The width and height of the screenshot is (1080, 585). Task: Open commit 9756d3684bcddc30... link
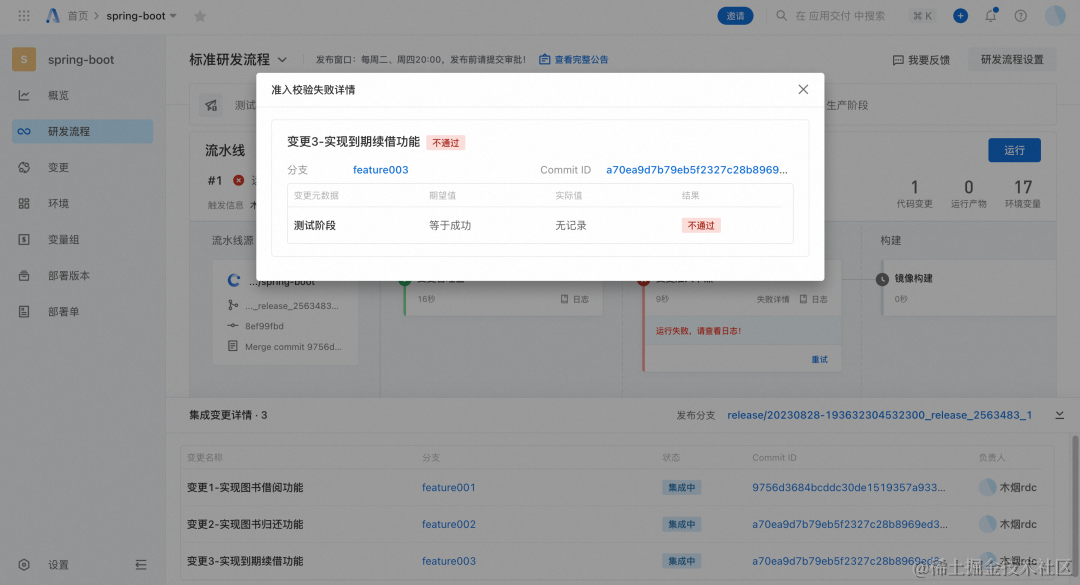click(x=849, y=487)
